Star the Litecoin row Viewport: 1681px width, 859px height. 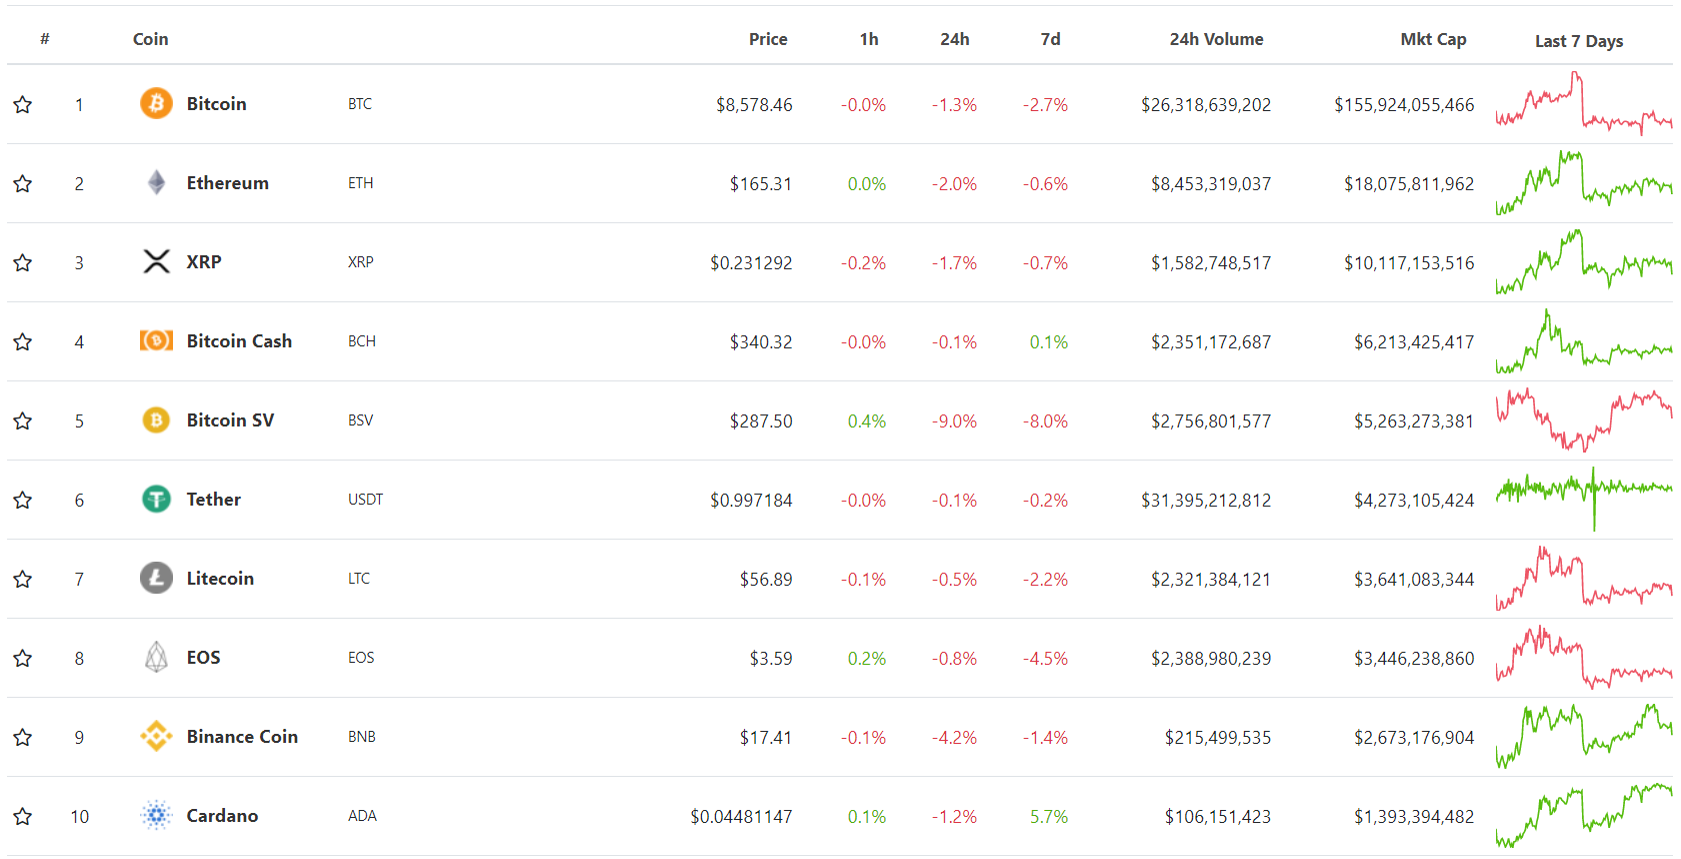tap(23, 578)
